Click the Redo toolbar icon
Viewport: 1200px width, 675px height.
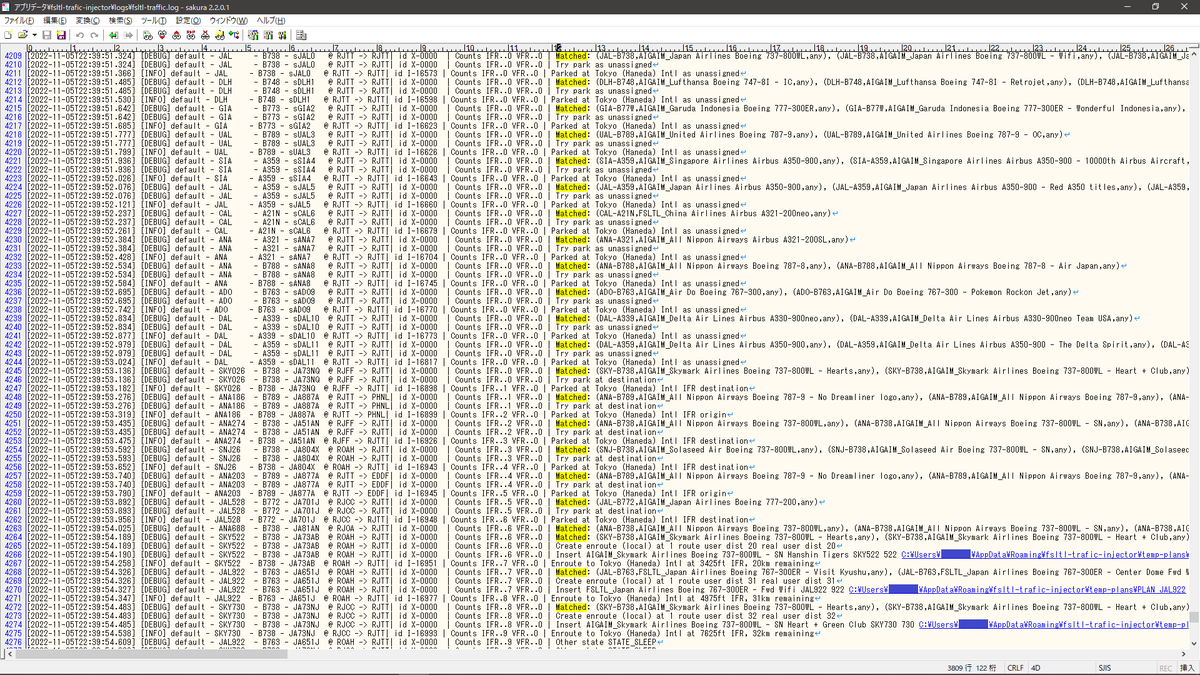click(x=94, y=35)
